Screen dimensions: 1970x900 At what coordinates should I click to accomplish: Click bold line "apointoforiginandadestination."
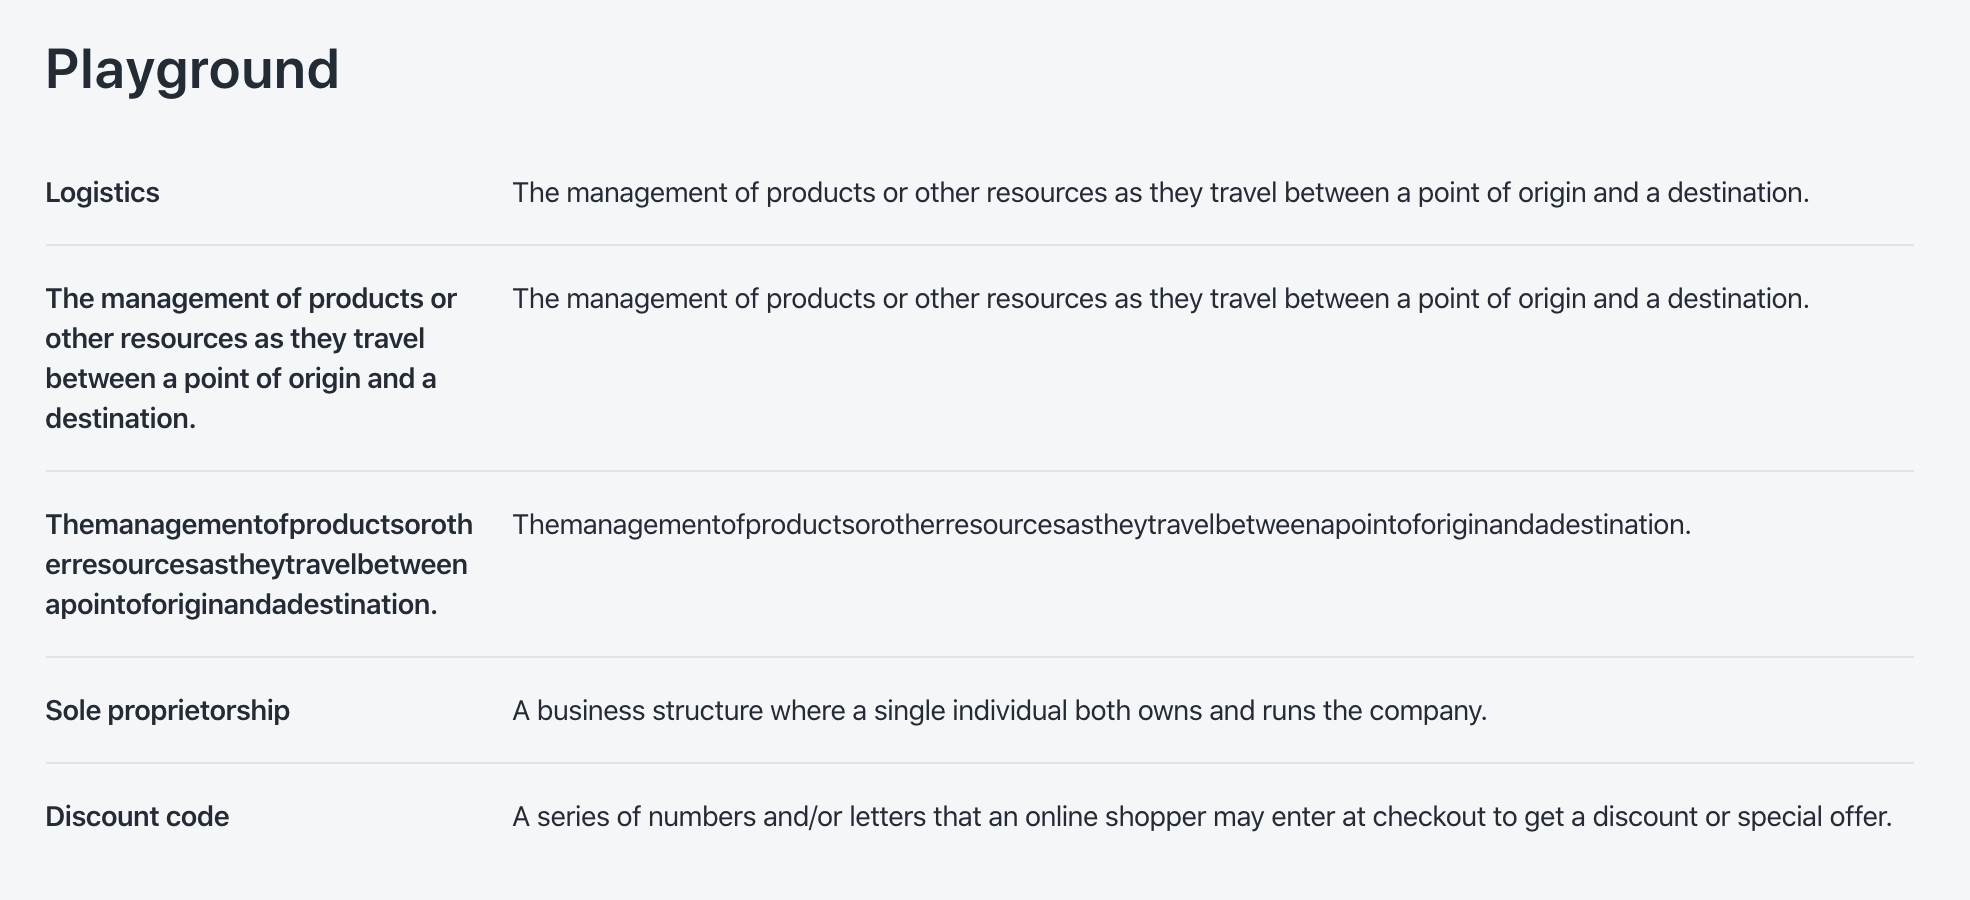(x=241, y=605)
